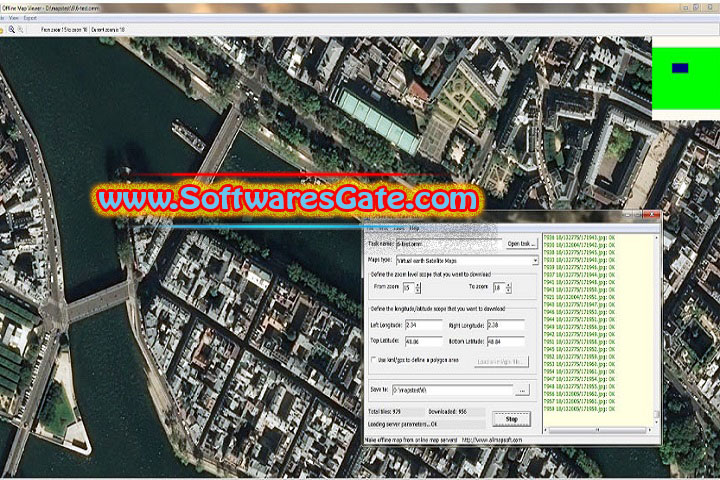Click the log scroll-down arrow

click(x=656, y=423)
